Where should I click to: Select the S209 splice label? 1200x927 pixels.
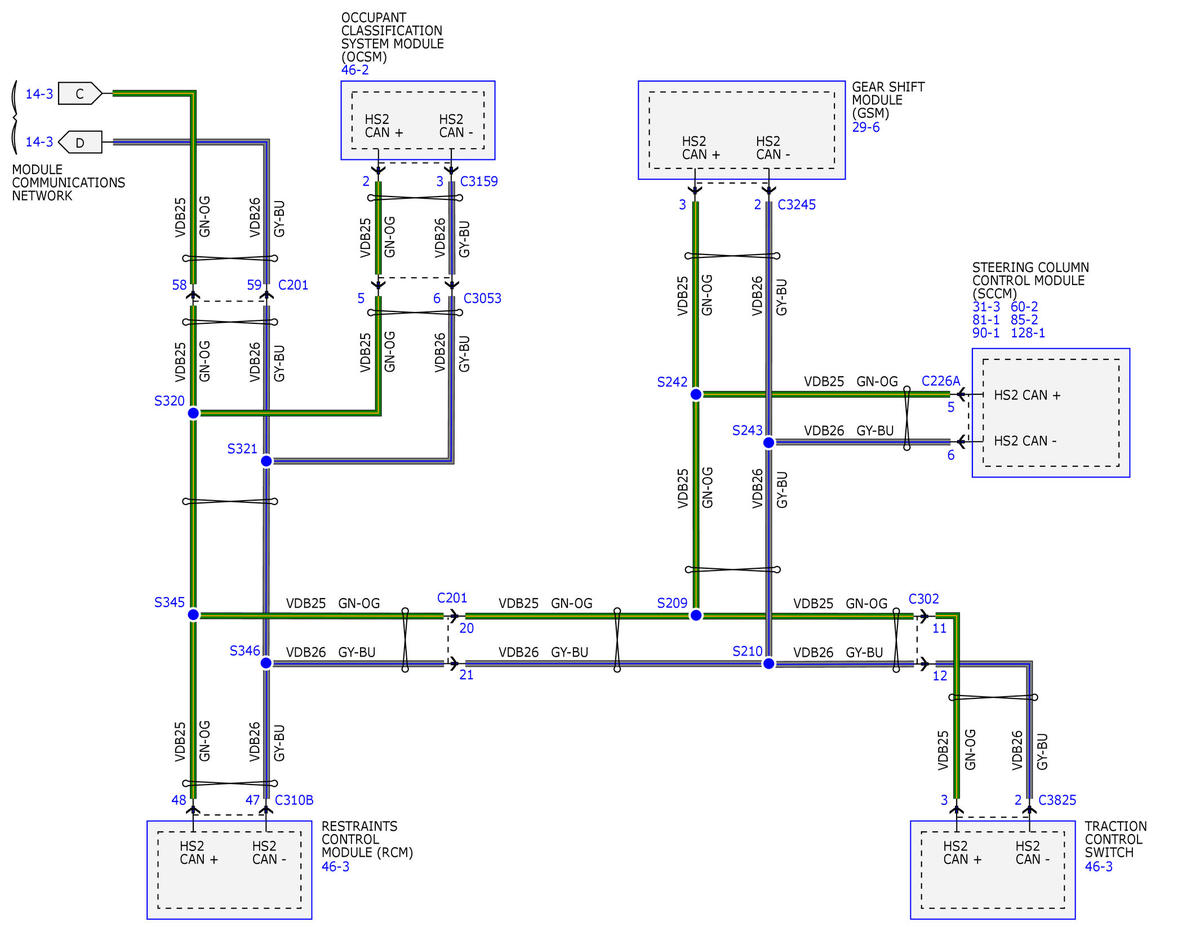[673, 603]
